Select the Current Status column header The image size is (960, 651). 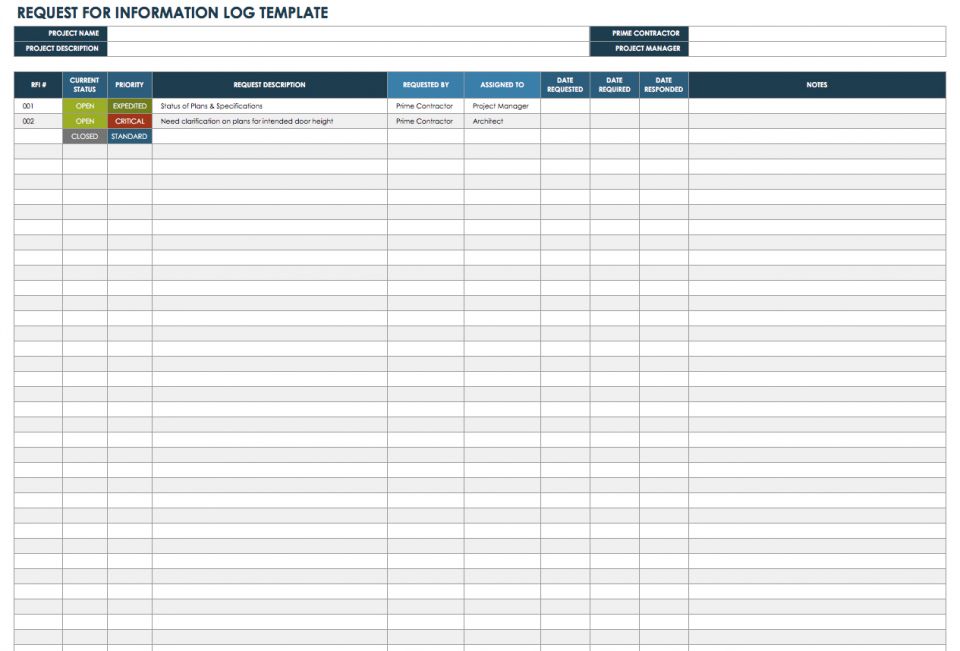[x=84, y=85]
